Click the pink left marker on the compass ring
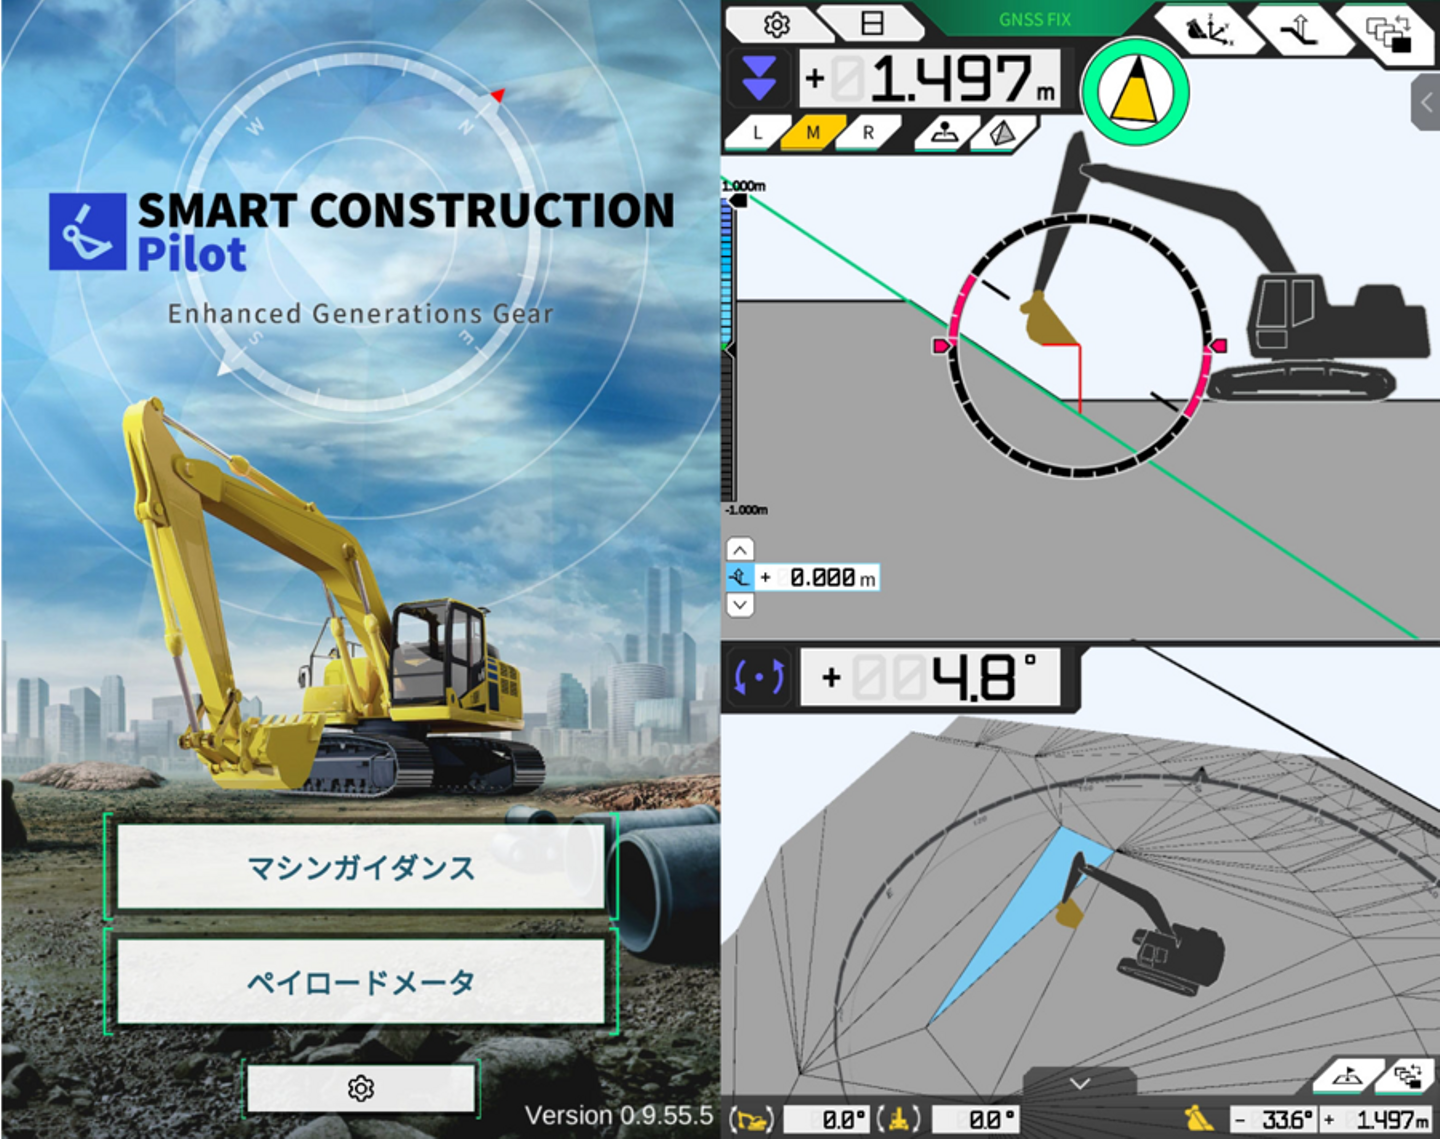Screen dimensions: 1440x1139 (942, 345)
